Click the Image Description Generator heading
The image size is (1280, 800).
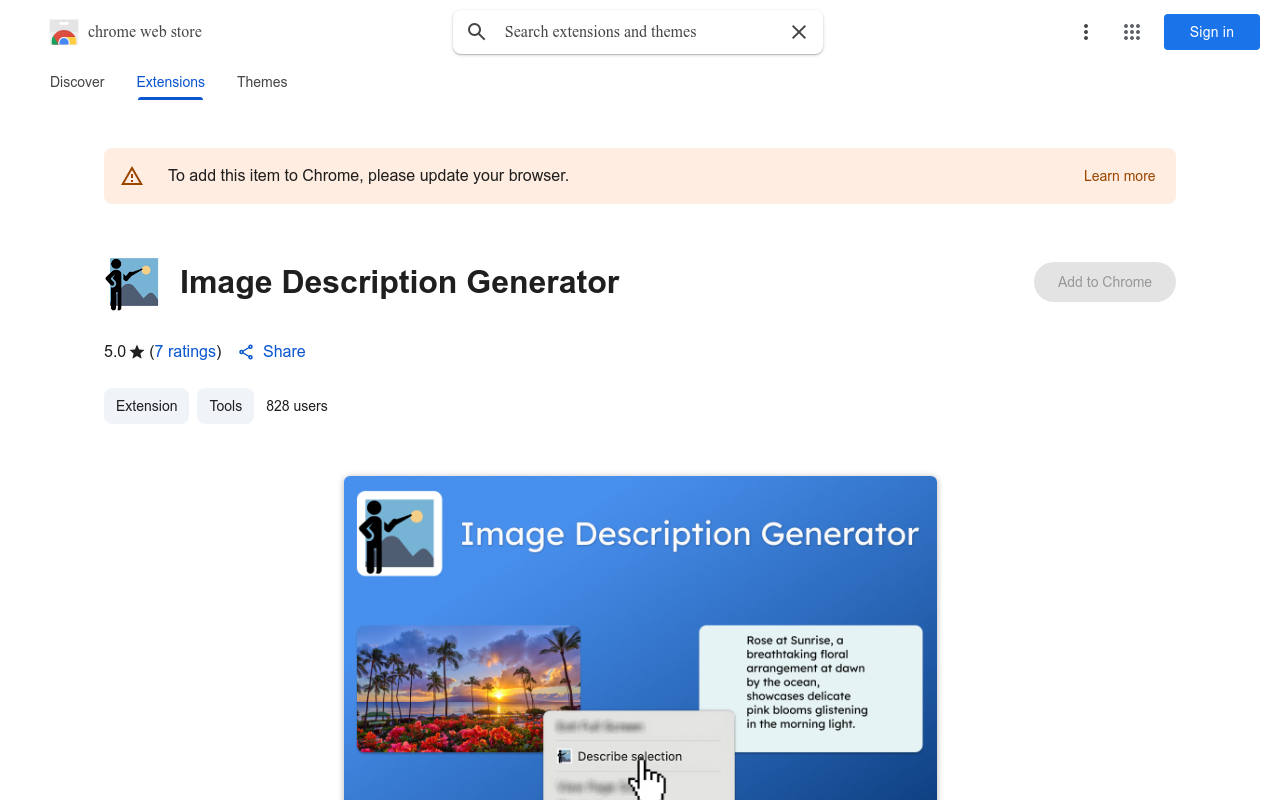400,282
